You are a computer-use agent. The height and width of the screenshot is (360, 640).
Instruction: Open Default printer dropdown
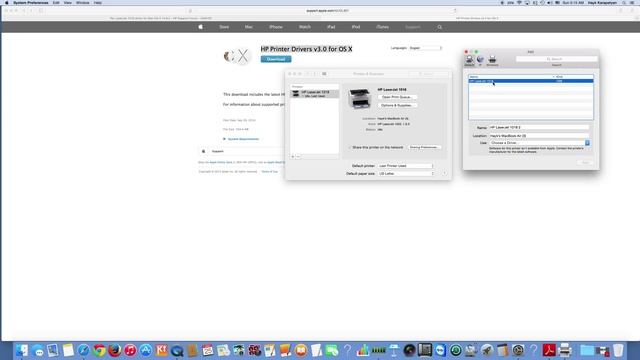pos(405,166)
